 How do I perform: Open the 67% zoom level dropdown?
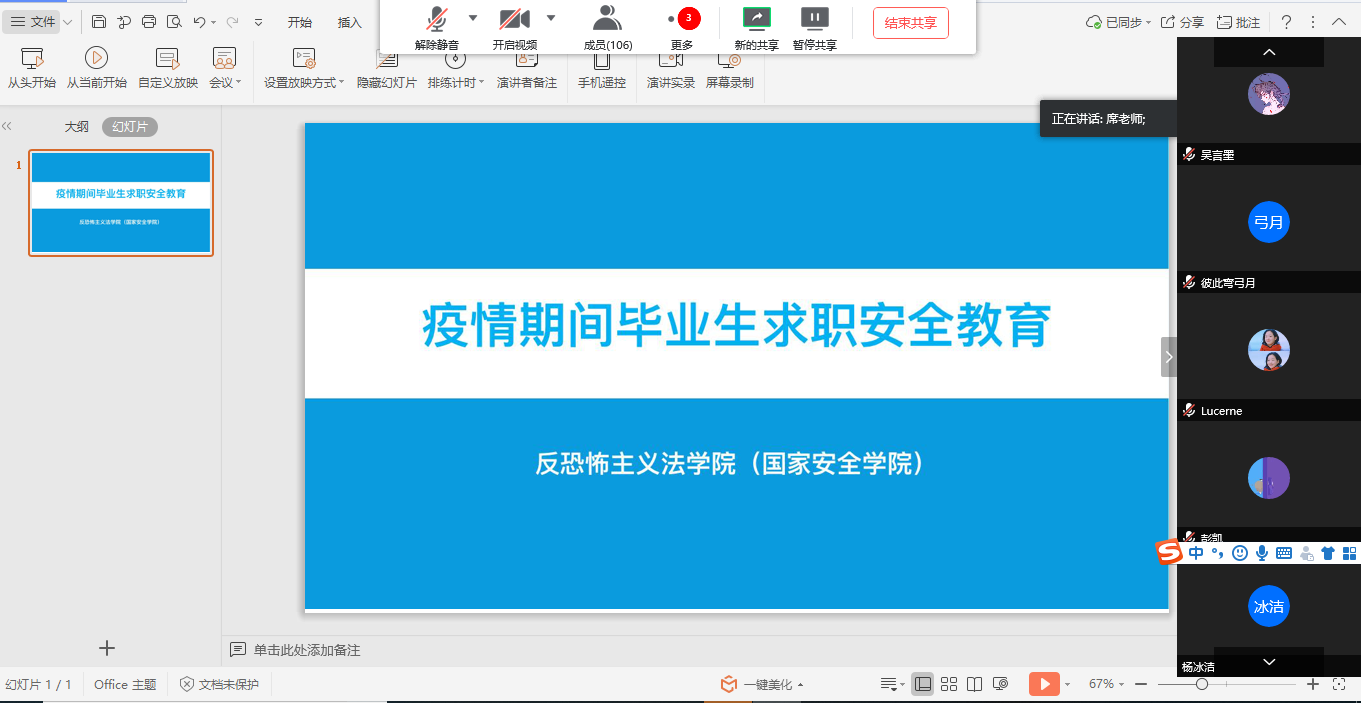(x=1107, y=684)
